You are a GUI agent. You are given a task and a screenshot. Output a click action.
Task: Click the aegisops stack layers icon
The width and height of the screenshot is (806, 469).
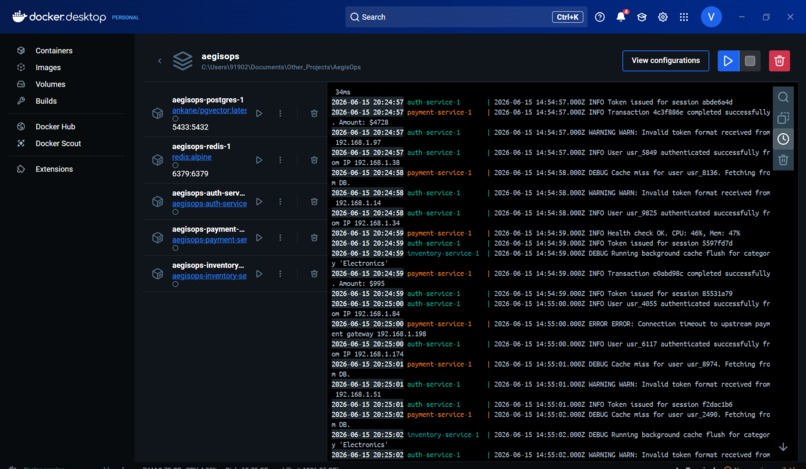tap(182, 61)
